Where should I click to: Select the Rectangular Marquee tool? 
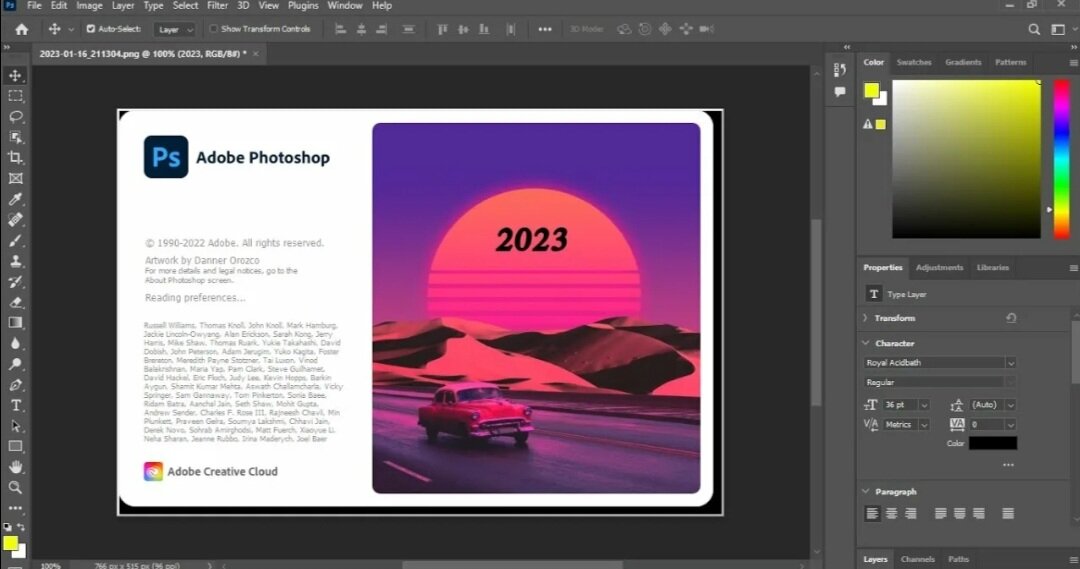pyautogui.click(x=15, y=96)
